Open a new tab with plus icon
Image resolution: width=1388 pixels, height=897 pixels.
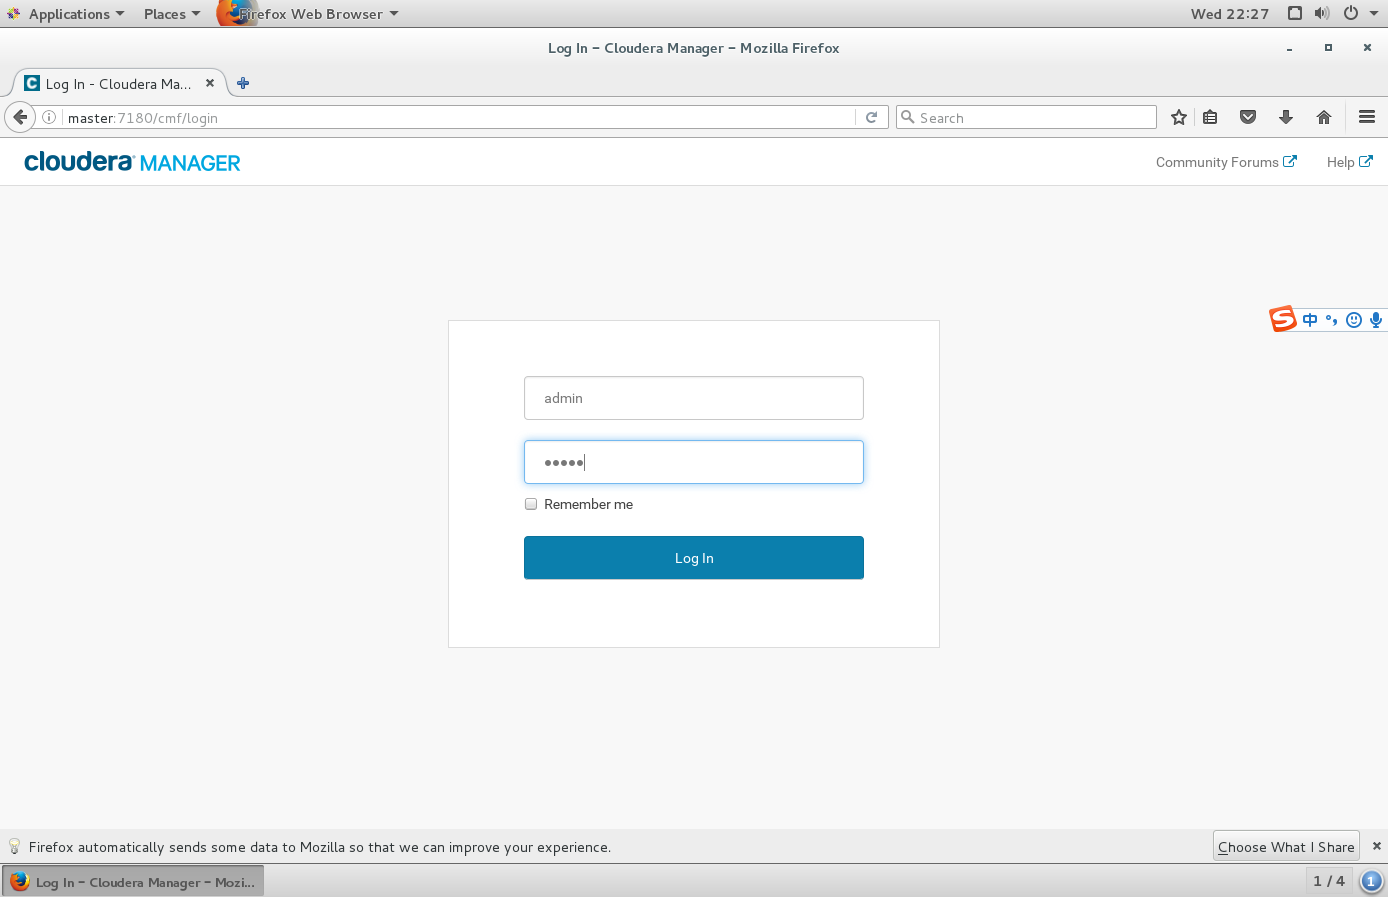(x=243, y=83)
